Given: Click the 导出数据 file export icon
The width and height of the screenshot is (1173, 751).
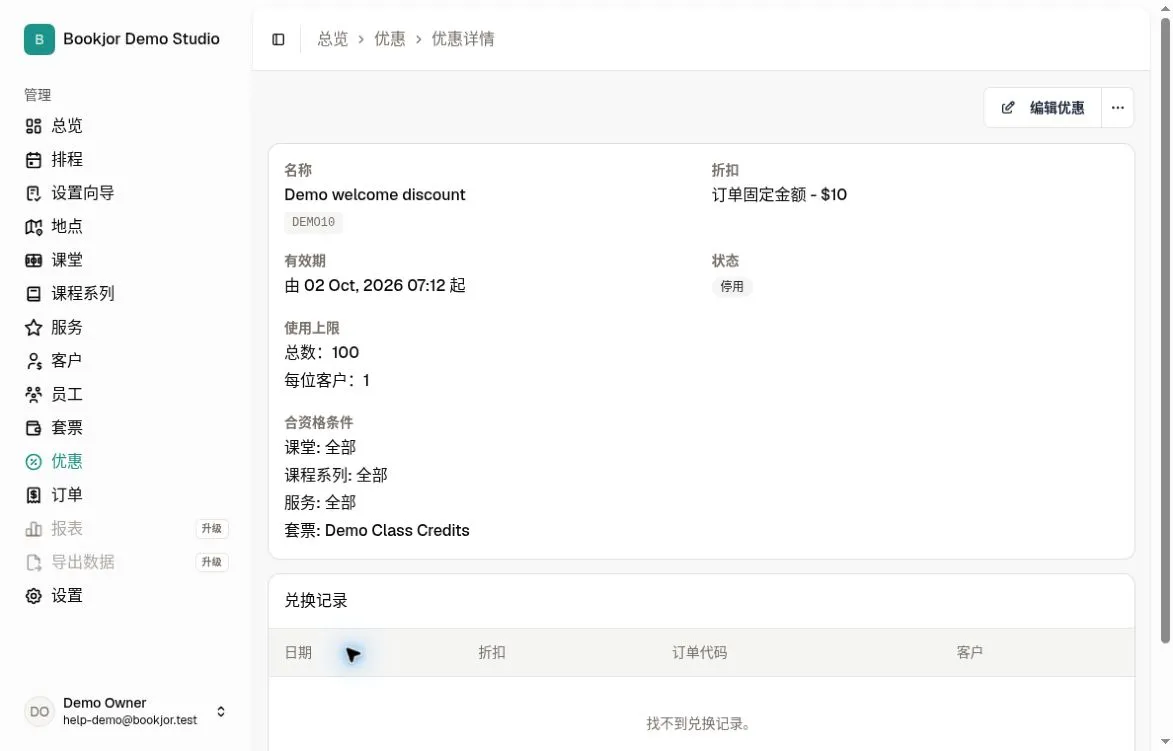Looking at the screenshot, I should pos(34,563).
